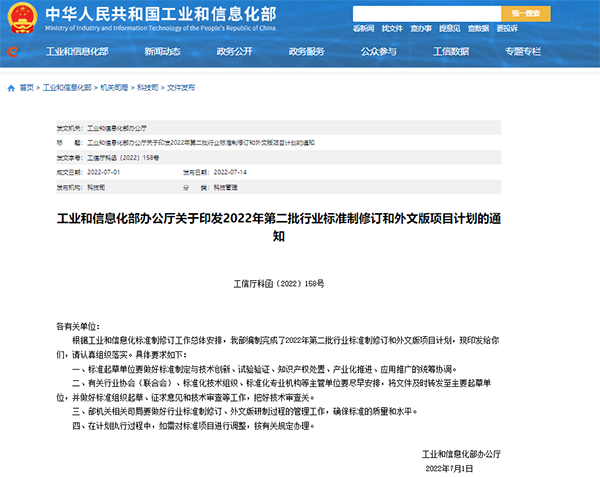Click the 机关司局 breadcrumb link

point(114,88)
